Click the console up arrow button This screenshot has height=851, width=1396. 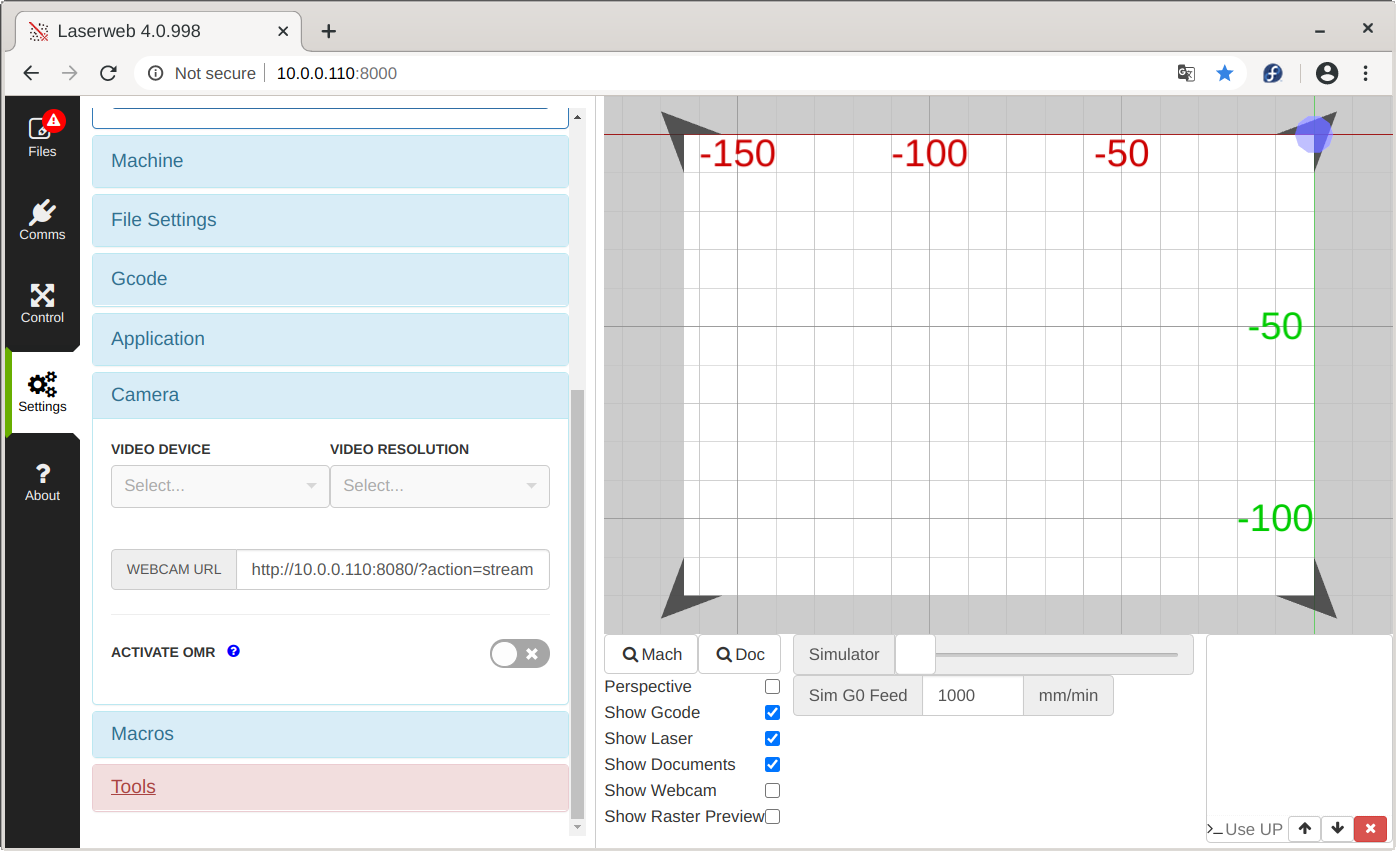[1304, 829]
